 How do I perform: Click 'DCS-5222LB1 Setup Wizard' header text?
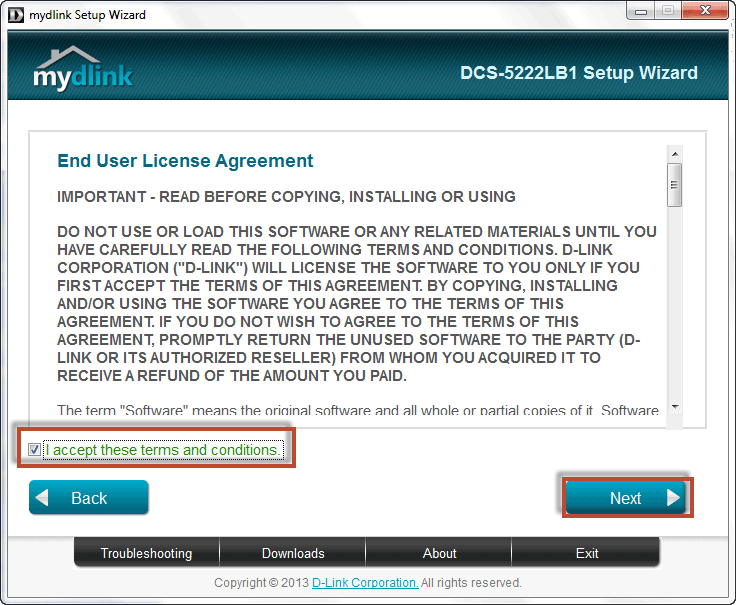pos(579,73)
